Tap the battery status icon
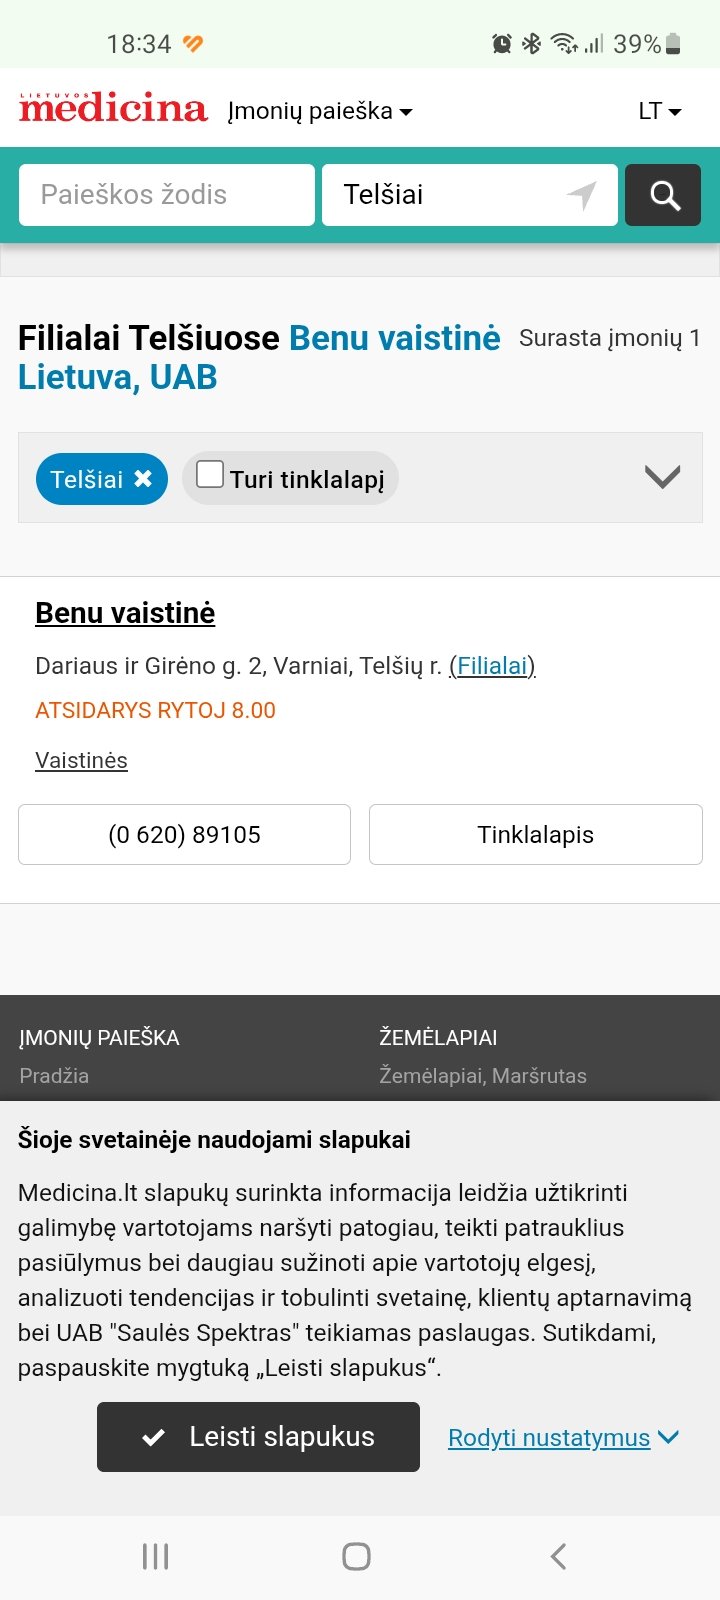The width and height of the screenshot is (720, 1600). pyautogui.click(x=673, y=44)
